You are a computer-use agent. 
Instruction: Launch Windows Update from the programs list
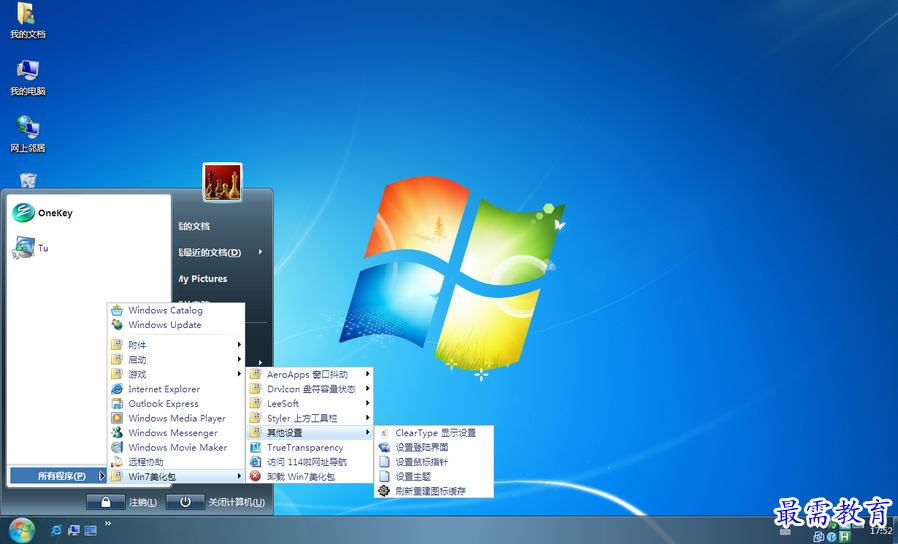point(176,325)
